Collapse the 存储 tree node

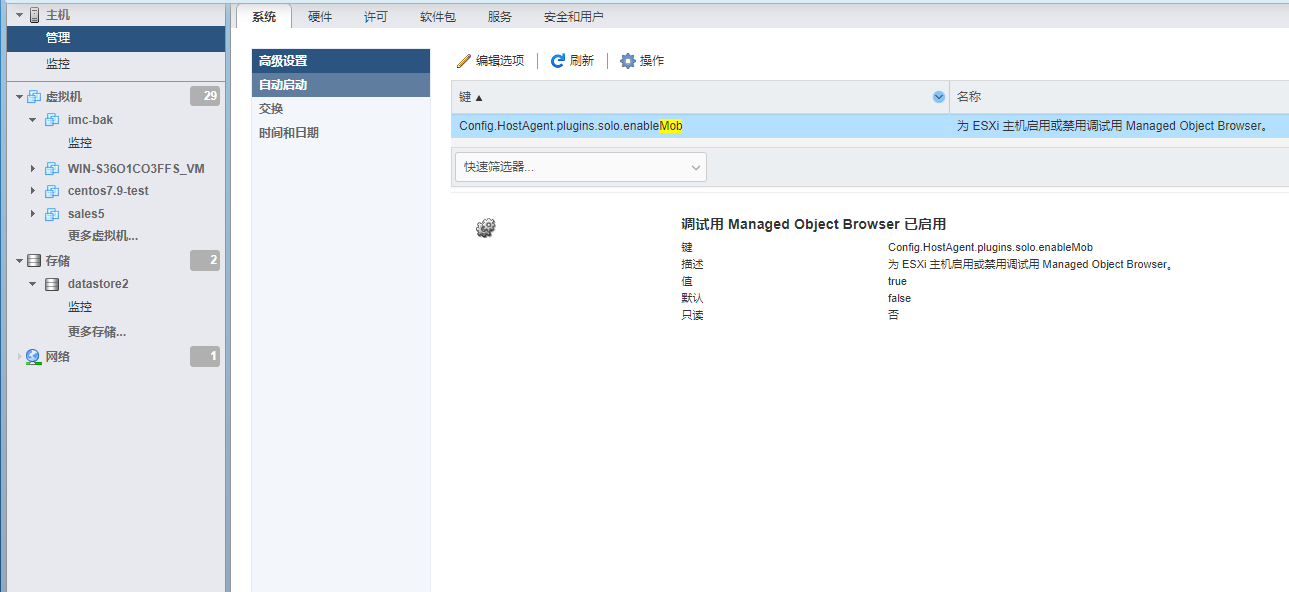[19, 261]
